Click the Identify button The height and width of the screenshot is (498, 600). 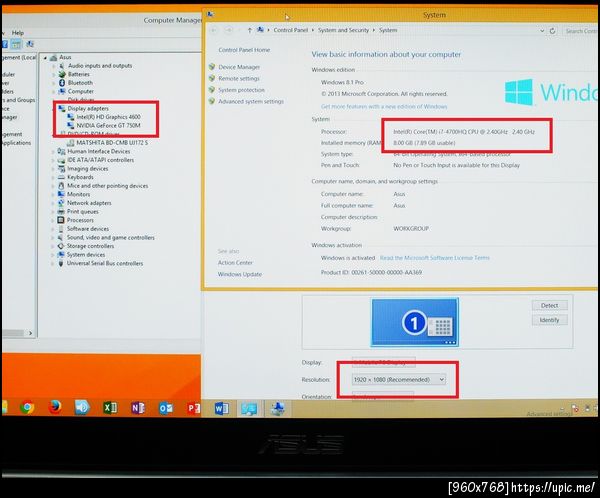(549, 320)
